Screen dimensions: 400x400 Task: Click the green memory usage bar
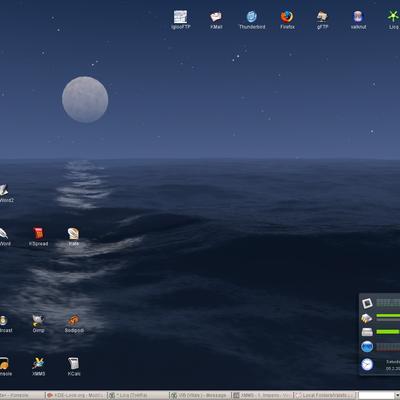[388, 316]
